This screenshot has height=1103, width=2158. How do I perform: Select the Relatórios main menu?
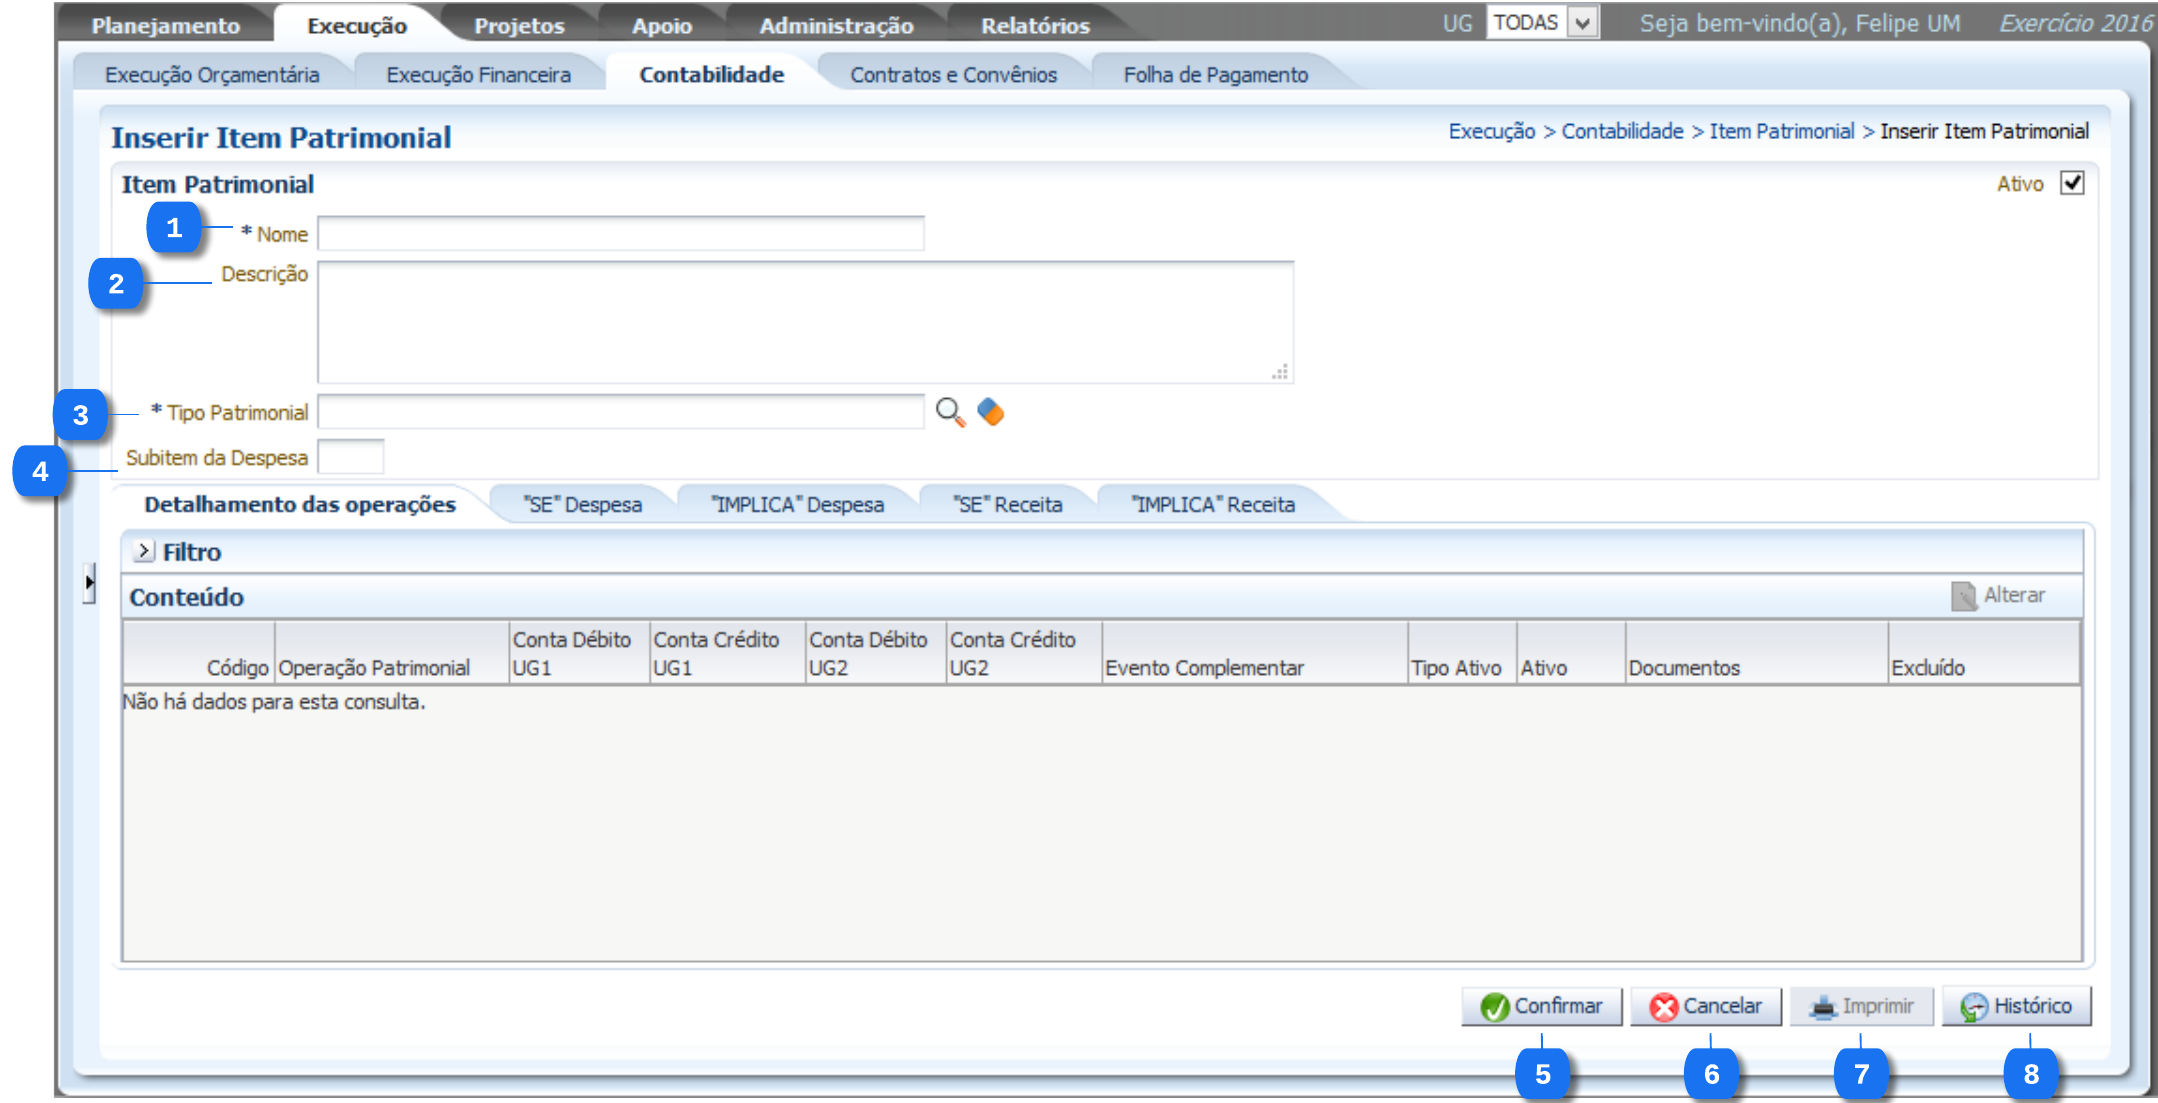[x=1035, y=26]
